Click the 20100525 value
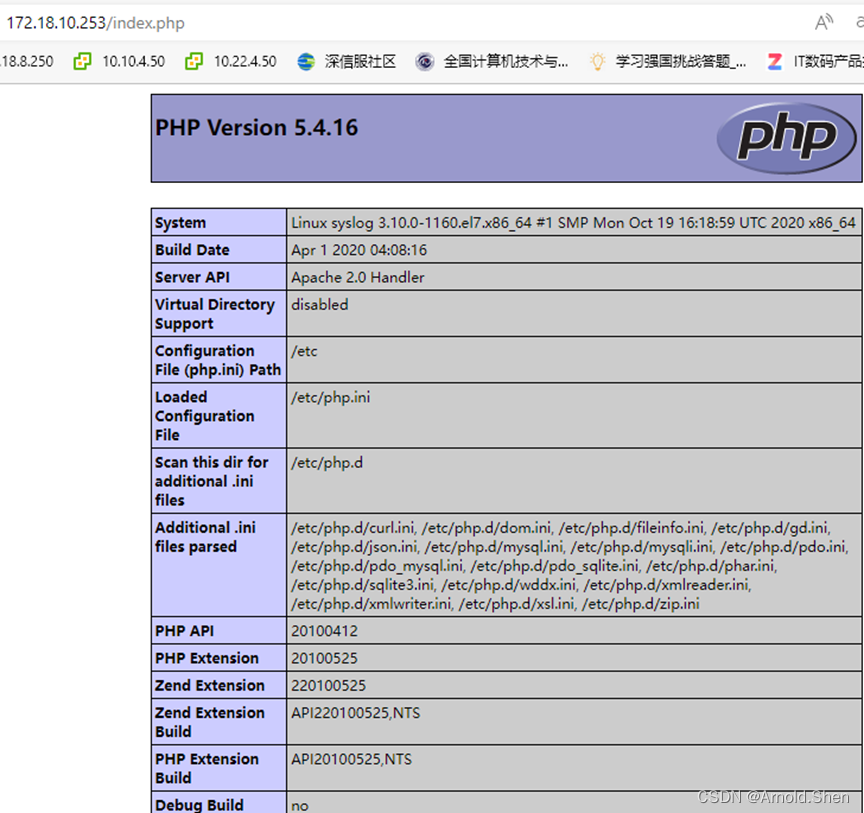Image resolution: width=864 pixels, height=813 pixels. (x=324, y=658)
